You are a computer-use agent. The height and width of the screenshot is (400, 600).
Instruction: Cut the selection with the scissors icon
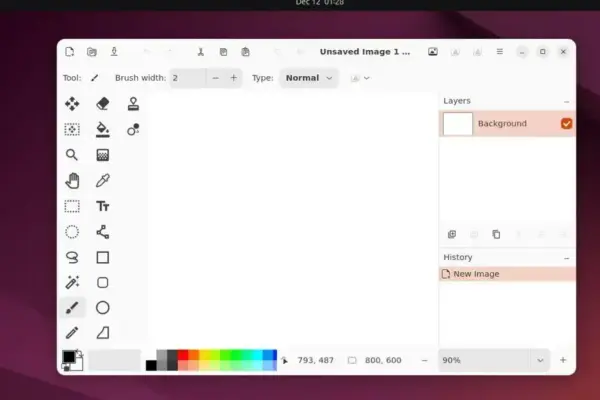click(201, 52)
